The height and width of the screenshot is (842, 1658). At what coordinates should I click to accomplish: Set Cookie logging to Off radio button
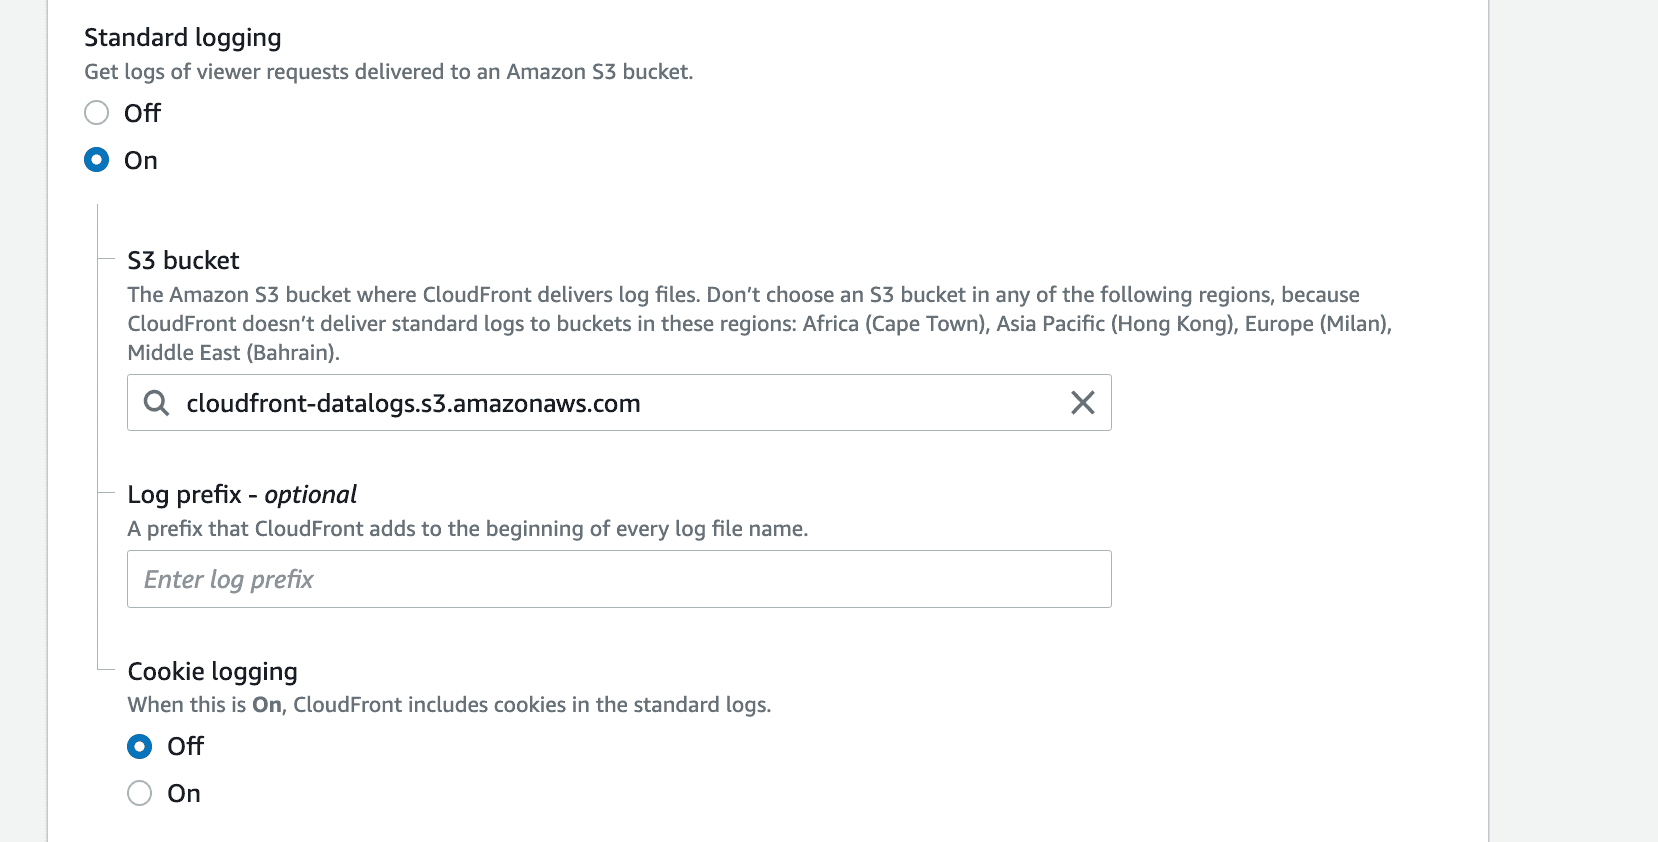click(140, 746)
